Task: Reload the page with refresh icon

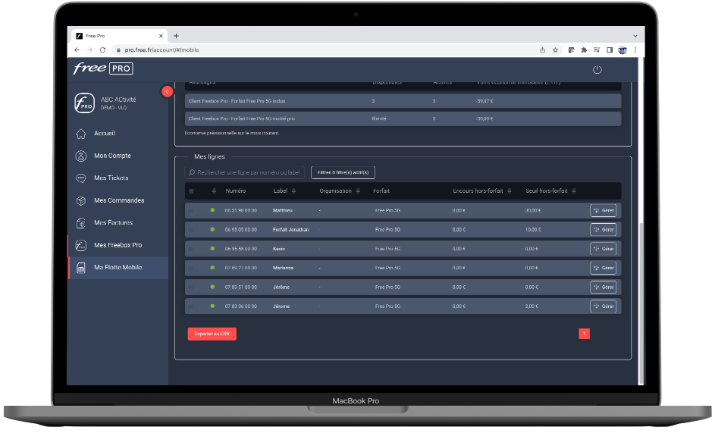Action: pos(102,50)
